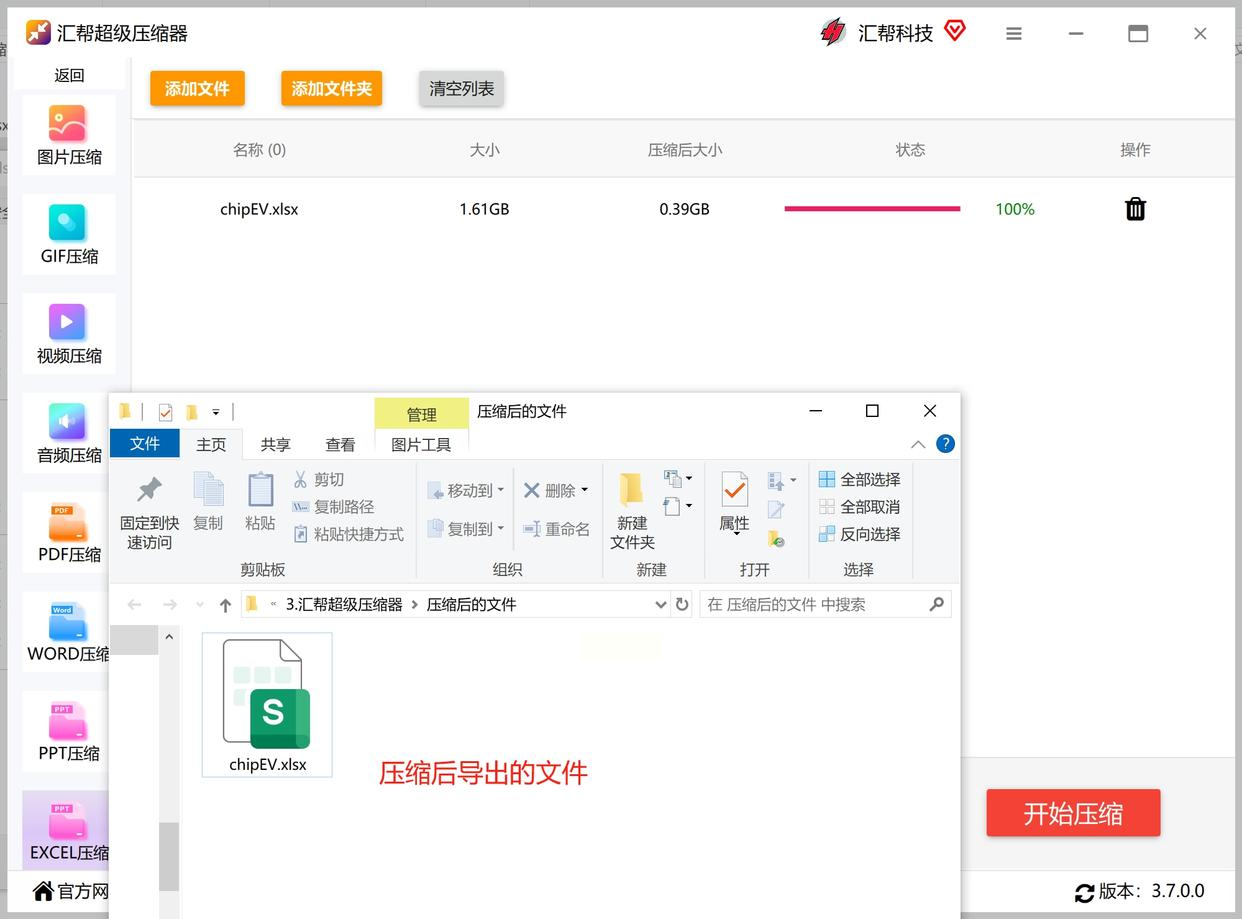Click 全部取消 deselect all option
The height and width of the screenshot is (919, 1242).
pos(860,507)
